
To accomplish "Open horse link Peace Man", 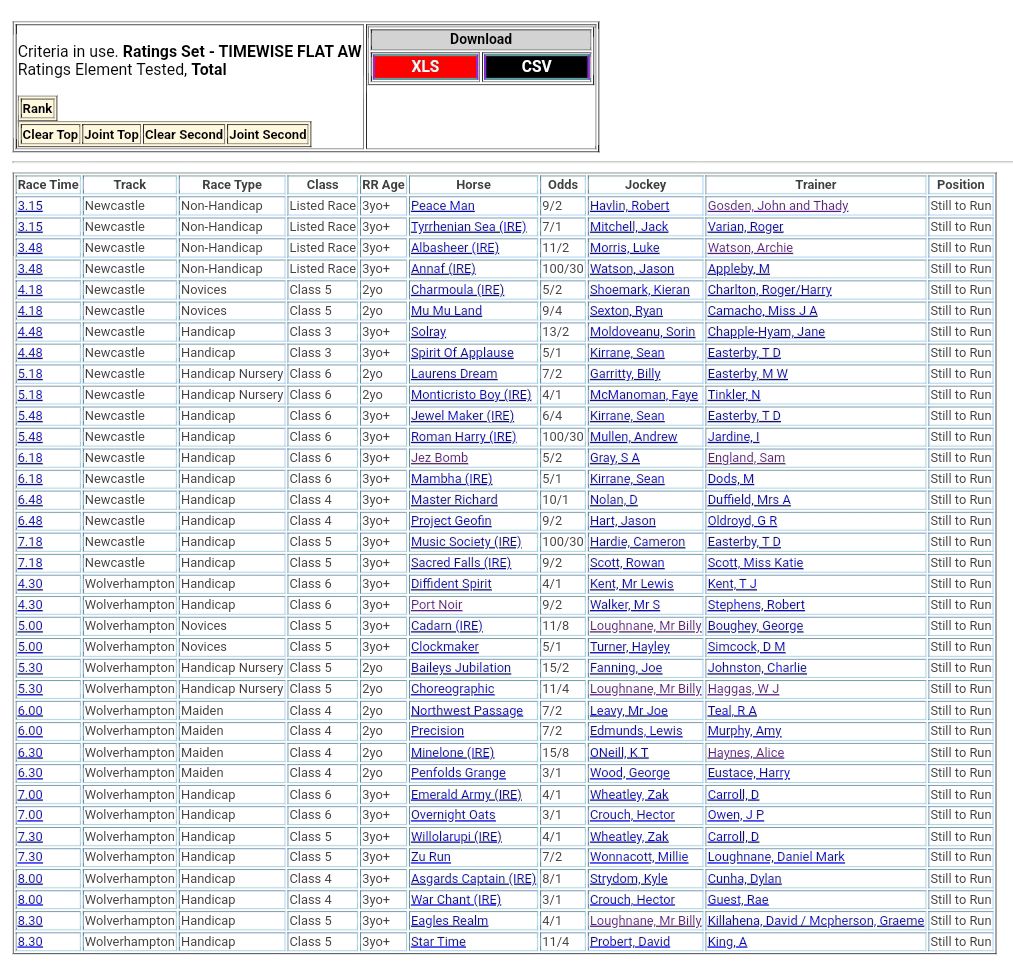I will click(442, 206).
